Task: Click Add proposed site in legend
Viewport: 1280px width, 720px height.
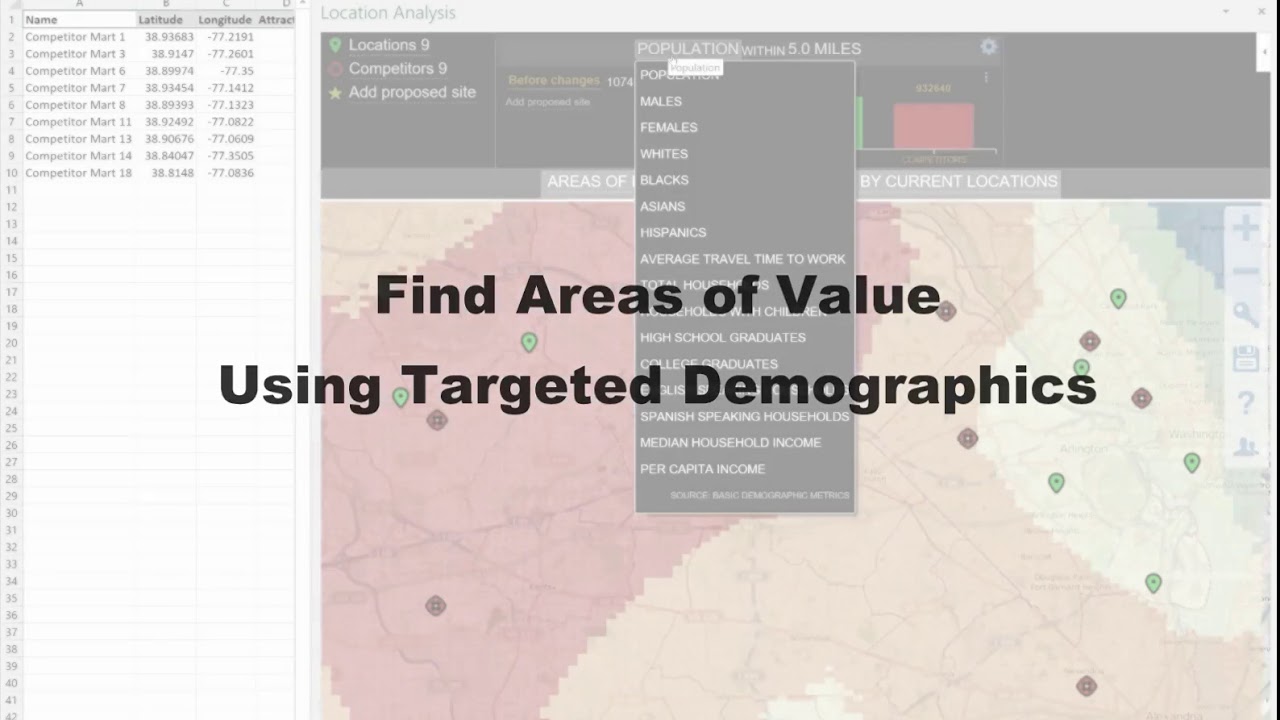Action: [412, 93]
